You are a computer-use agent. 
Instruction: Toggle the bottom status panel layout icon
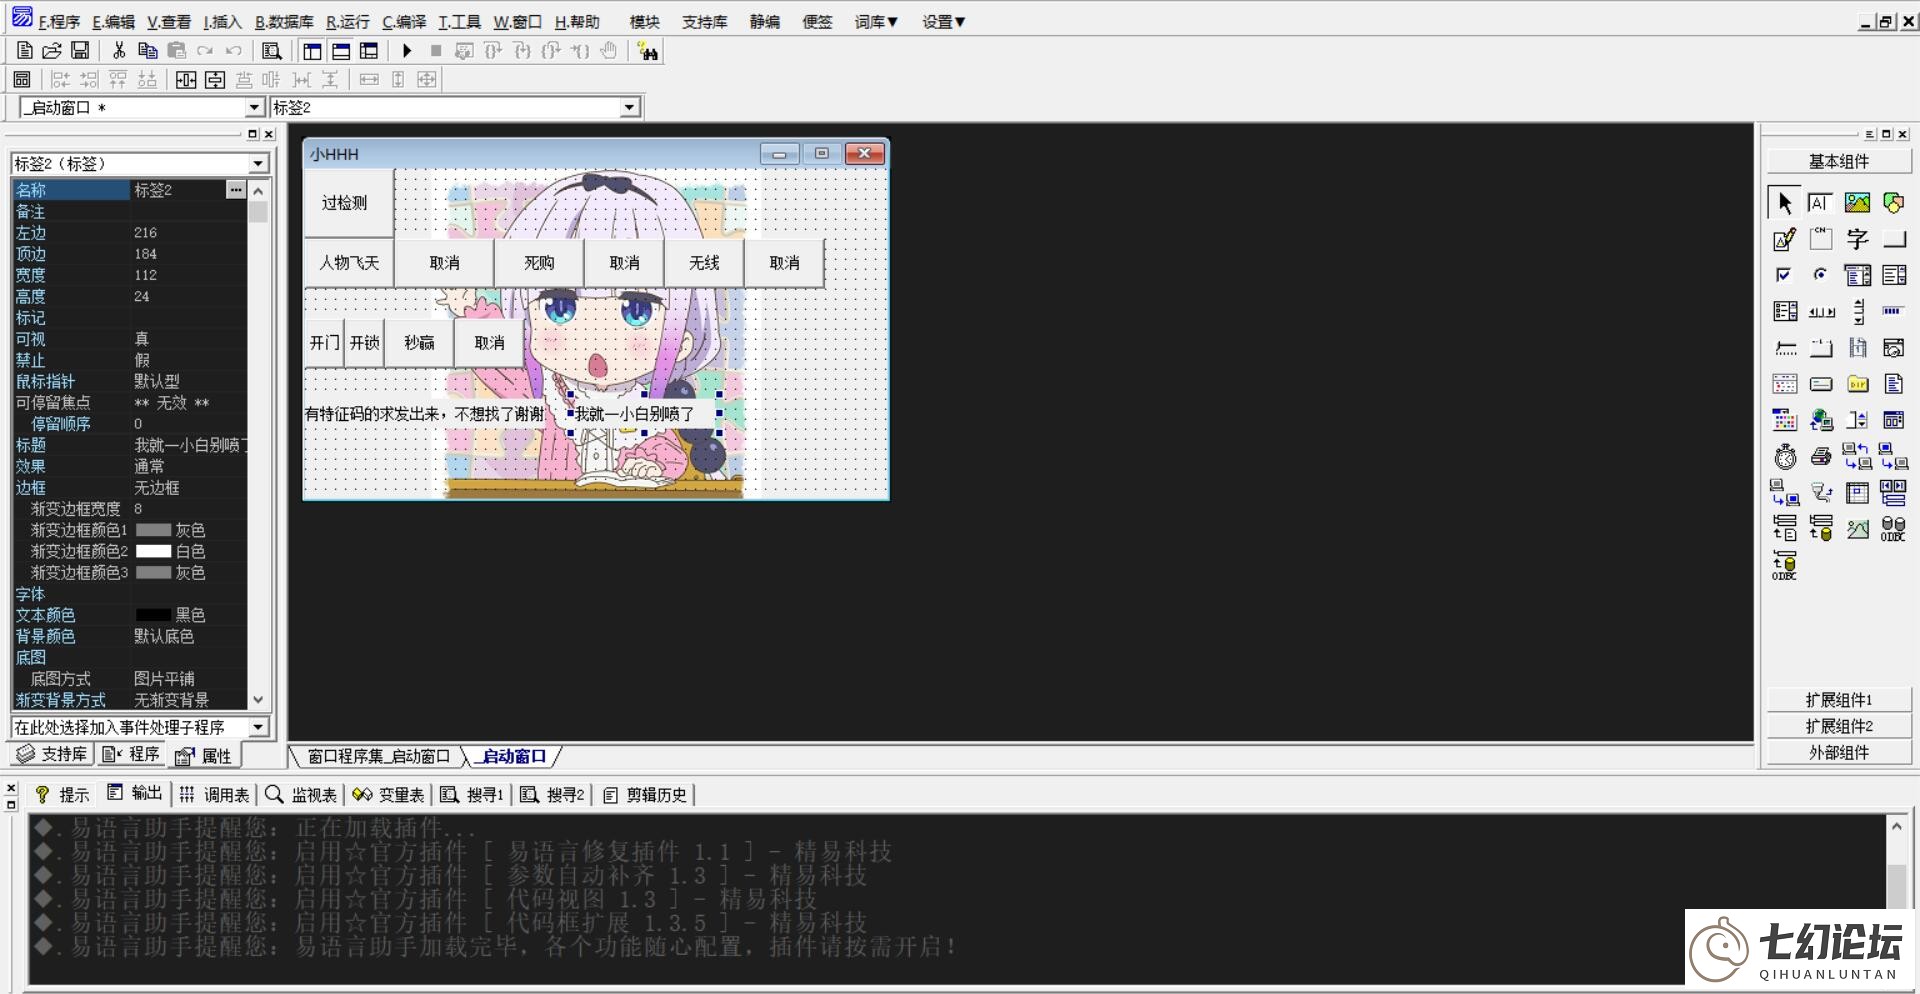pyautogui.click(x=341, y=50)
